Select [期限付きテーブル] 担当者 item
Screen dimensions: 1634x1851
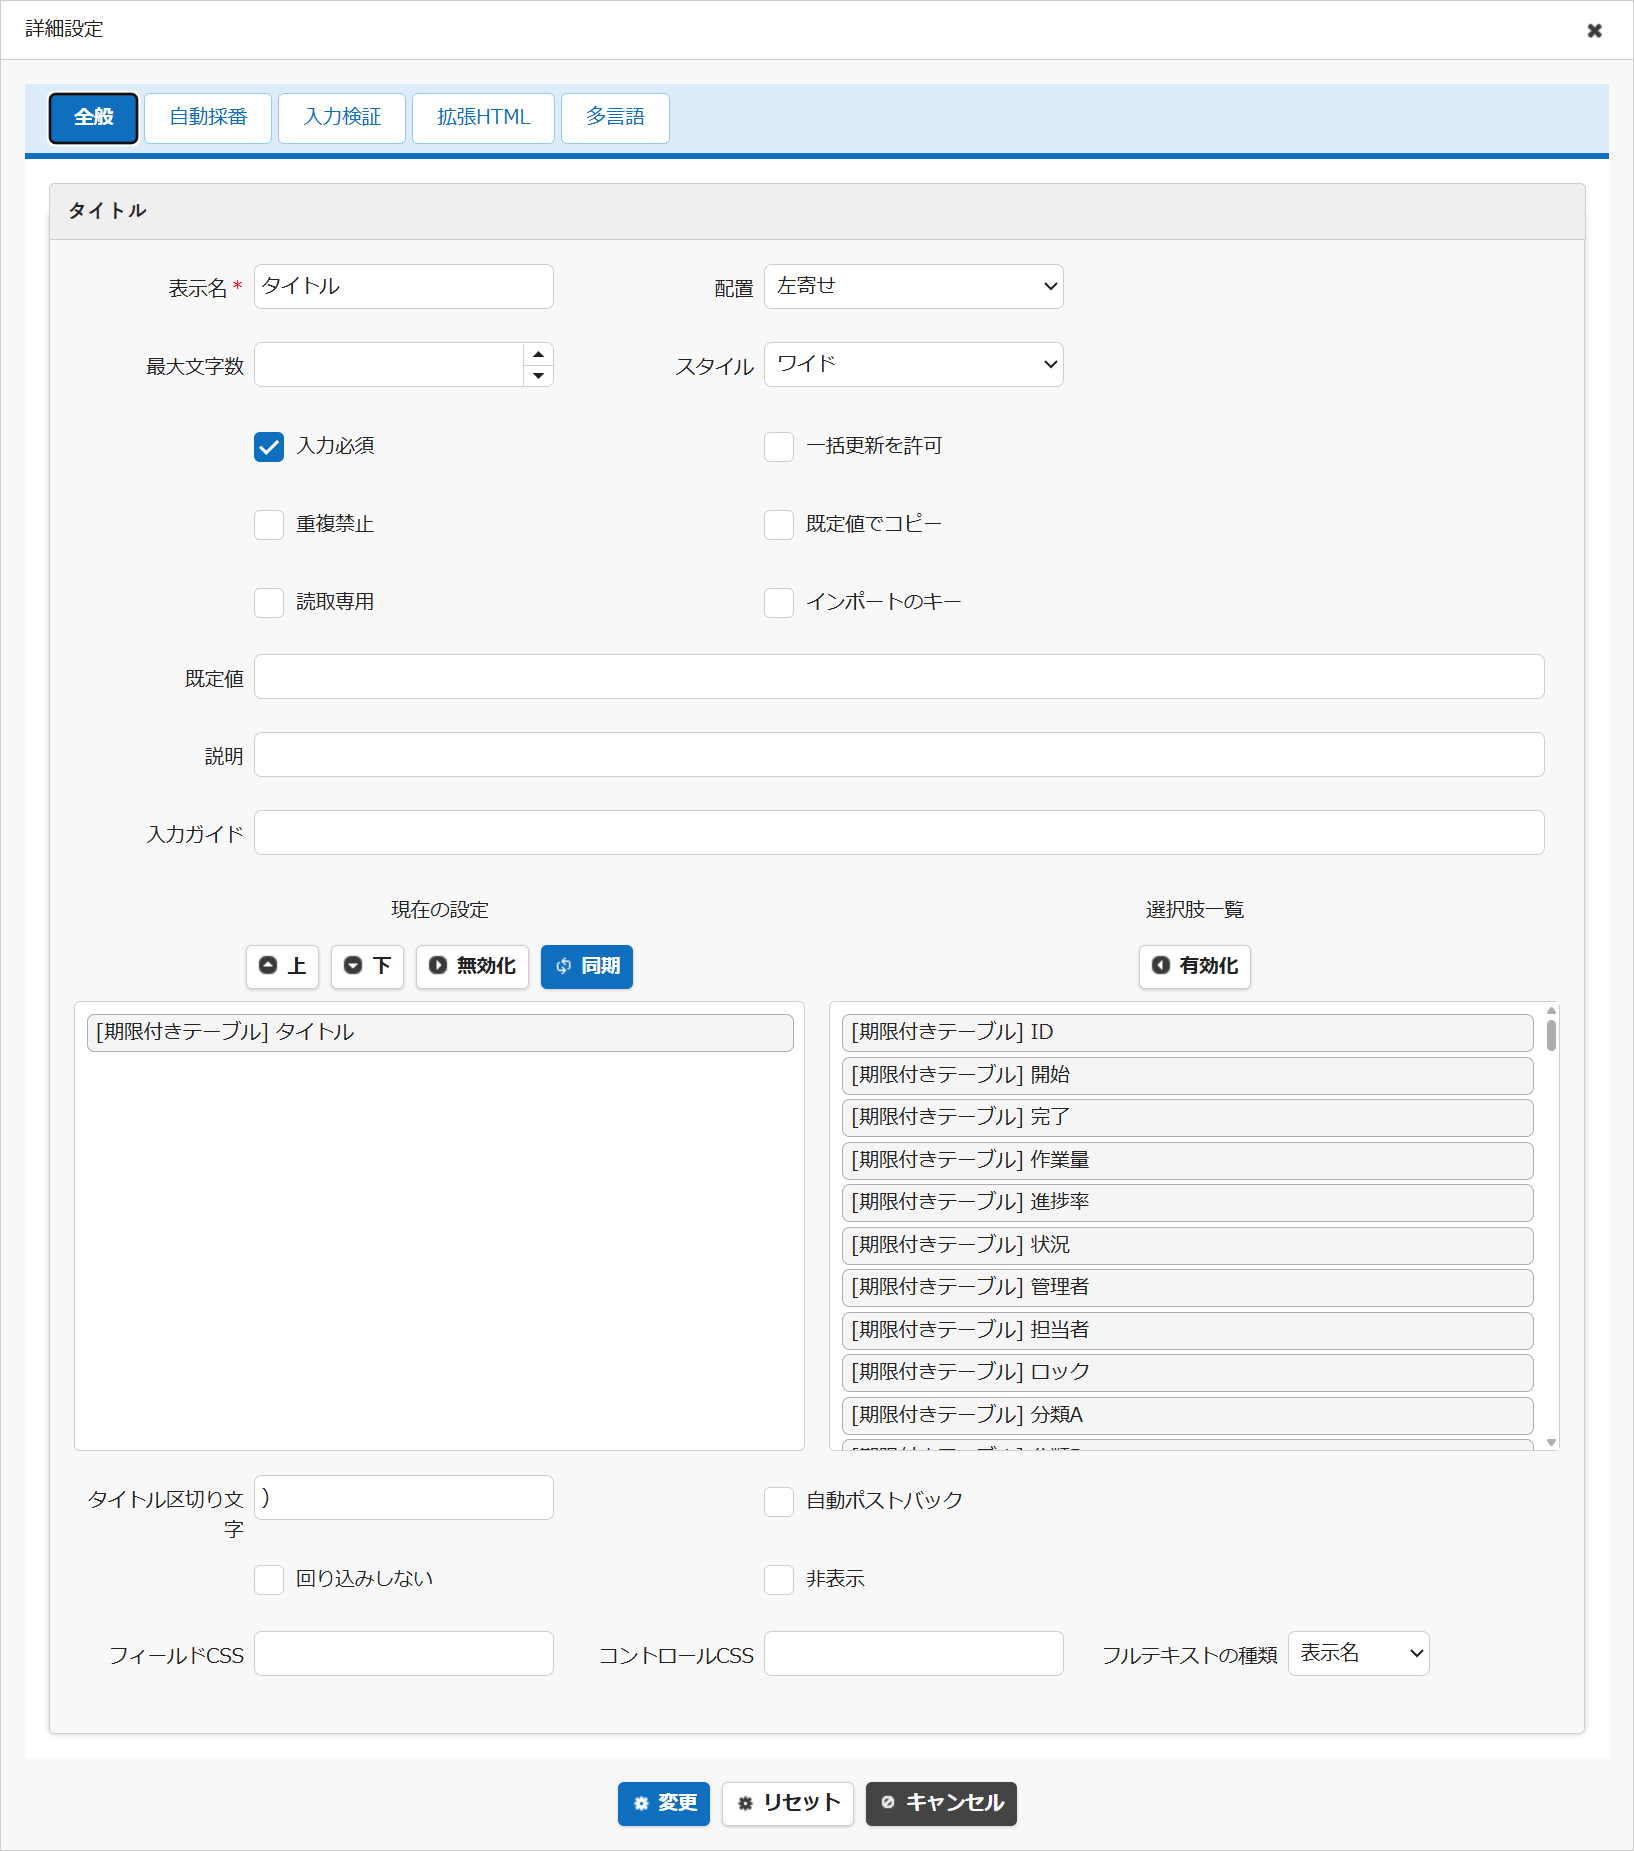(x=1188, y=1330)
